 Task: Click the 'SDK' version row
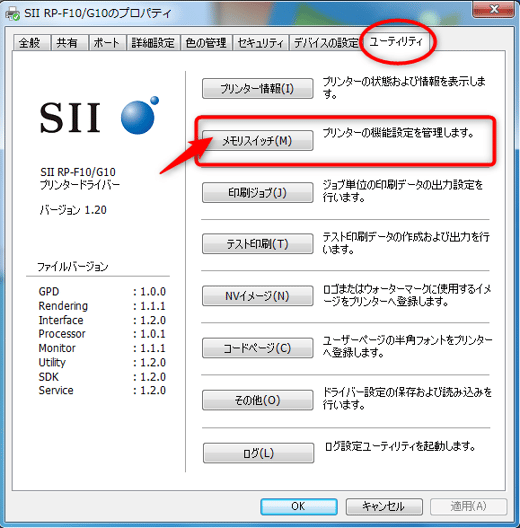point(102,377)
